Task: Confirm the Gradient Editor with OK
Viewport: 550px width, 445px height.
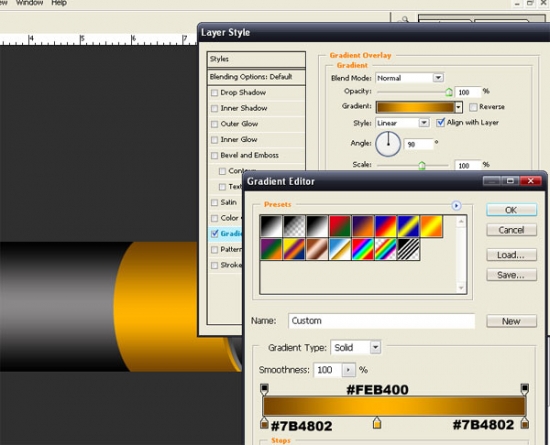Action: (511, 210)
